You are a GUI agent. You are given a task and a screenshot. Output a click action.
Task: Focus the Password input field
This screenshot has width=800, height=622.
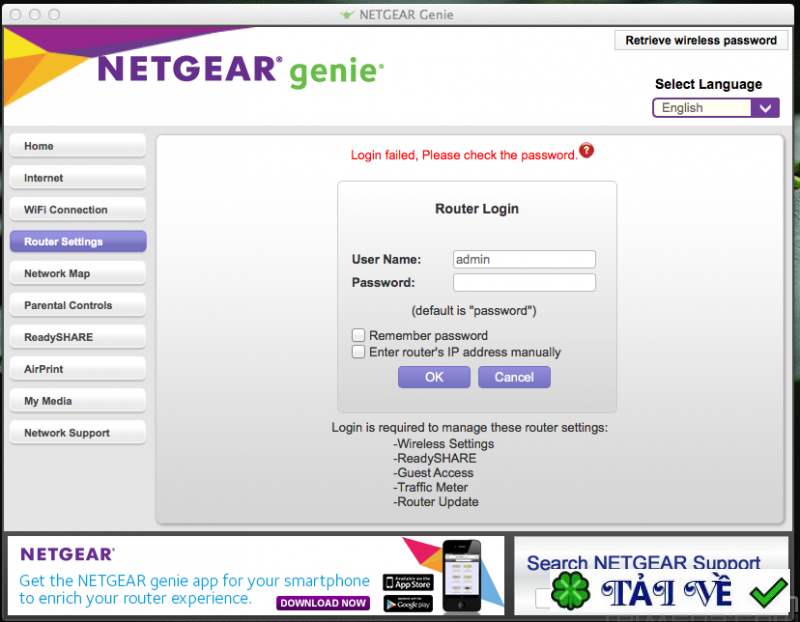[x=524, y=282]
